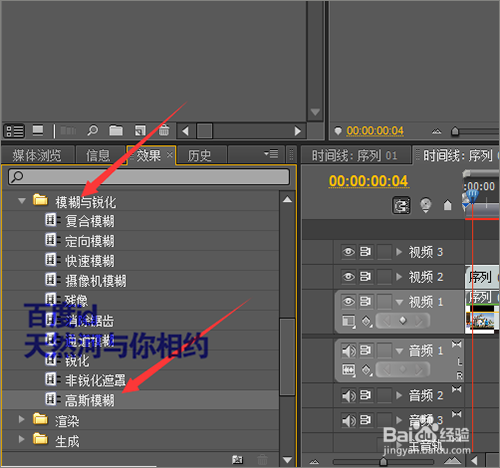Screen dimensions: 500x468
Task: Click the Set unnumbered marker icon
Action: 447,205
